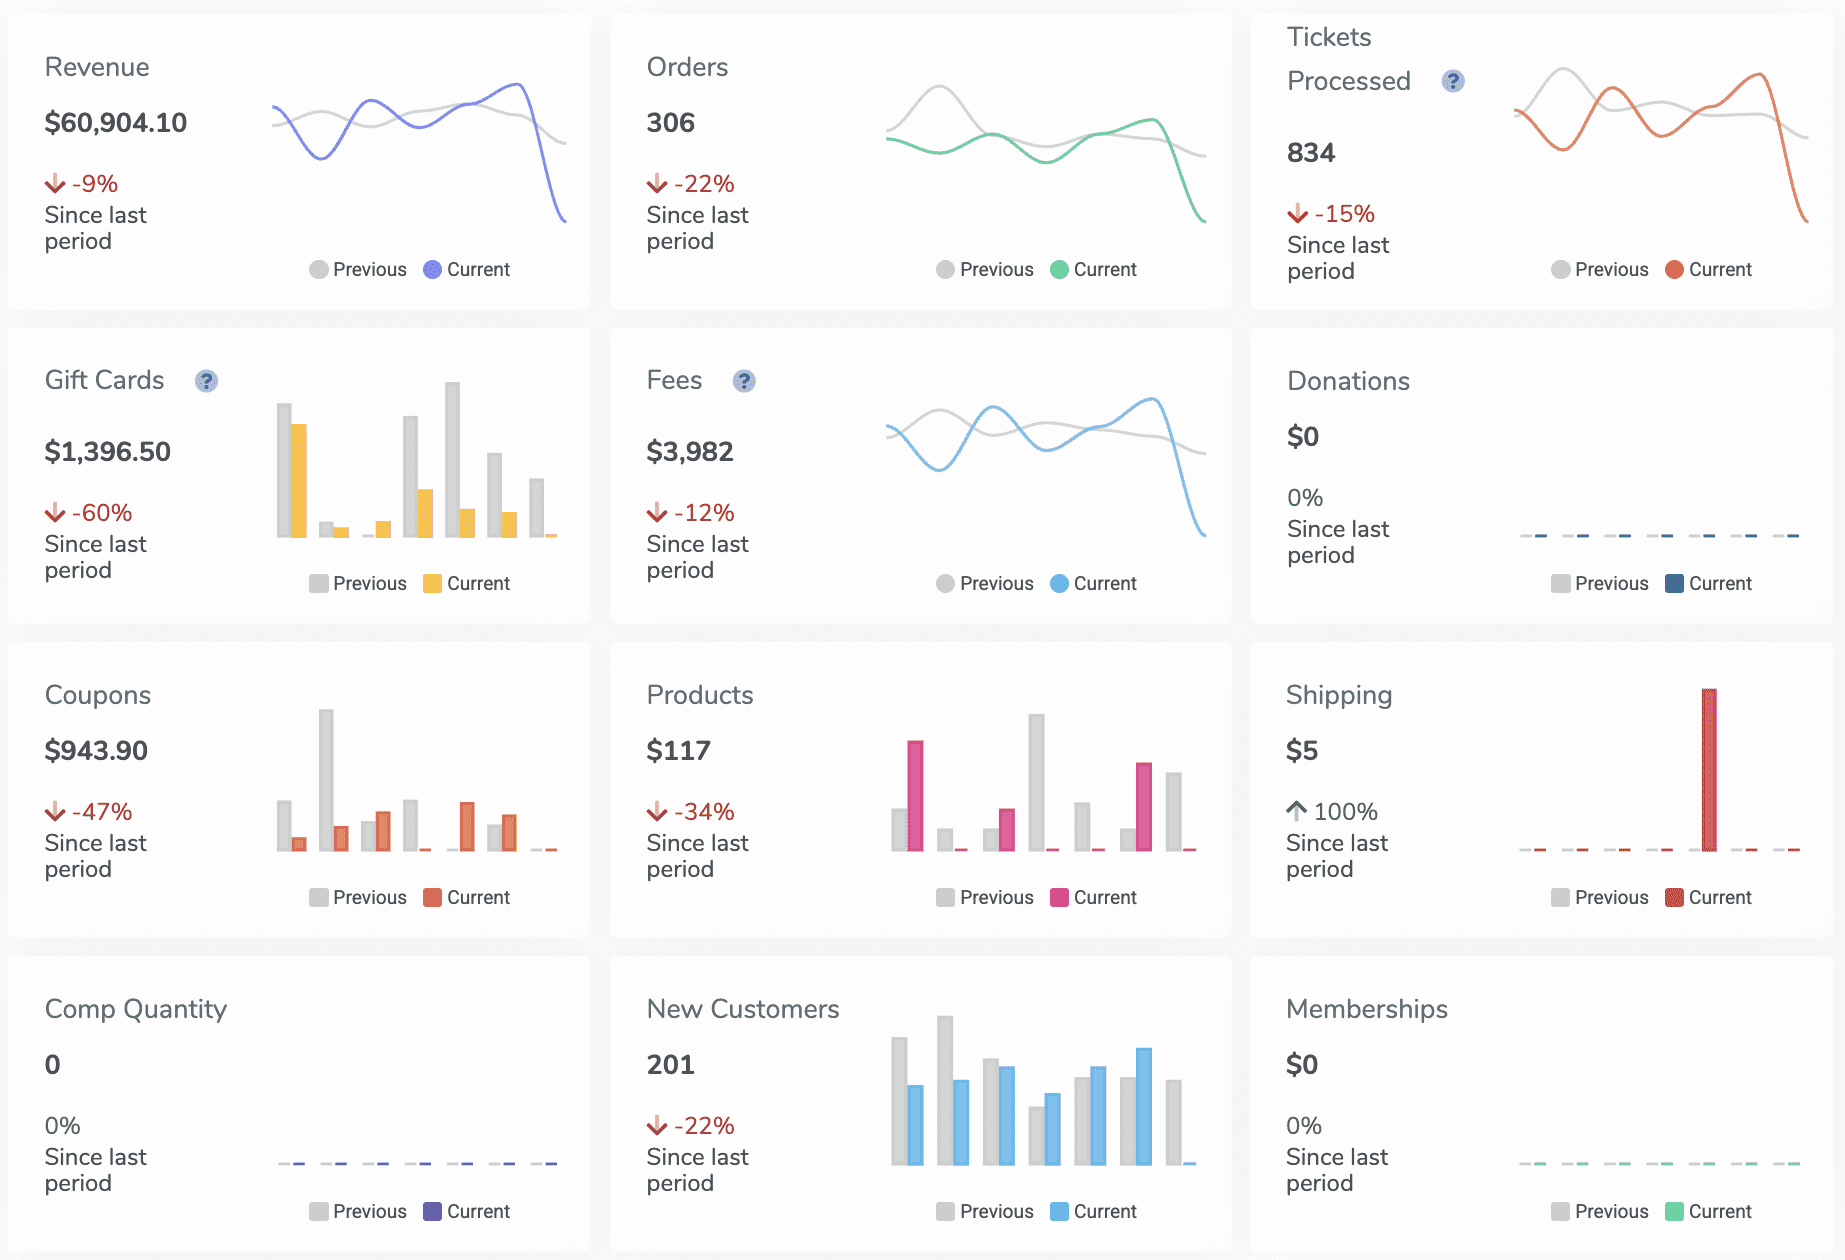This screenshot has height=1260, width=1845.
Task: Toggle Previous series in Memberships legend
Action: 1600,1212
